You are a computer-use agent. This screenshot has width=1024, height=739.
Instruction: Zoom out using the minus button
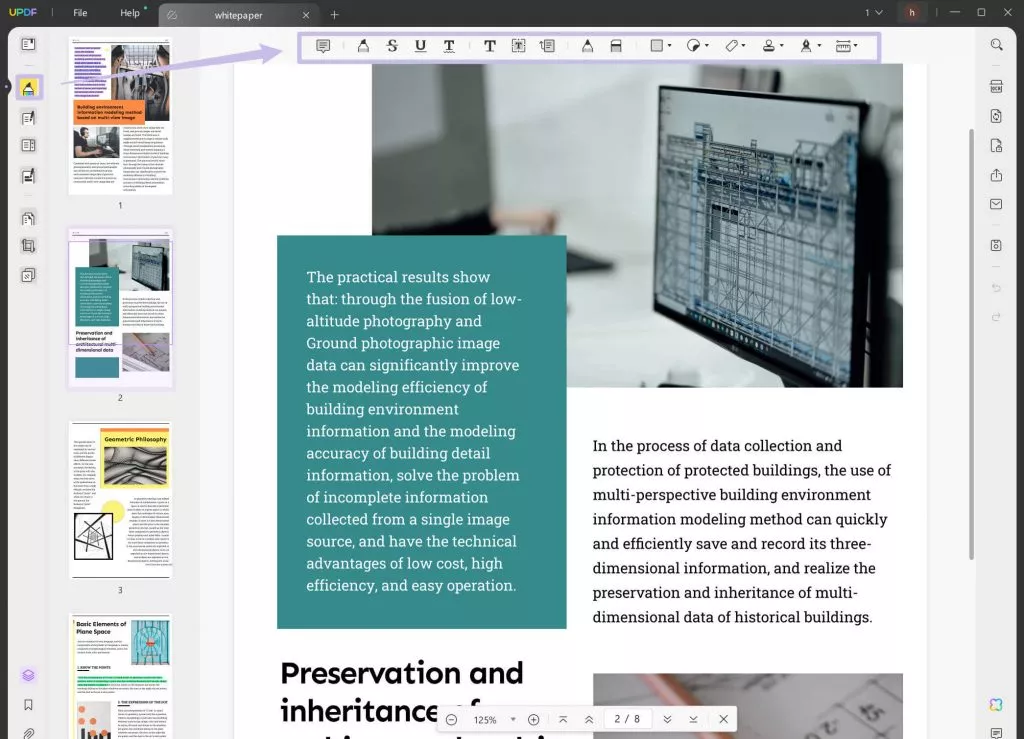[451, 719]
